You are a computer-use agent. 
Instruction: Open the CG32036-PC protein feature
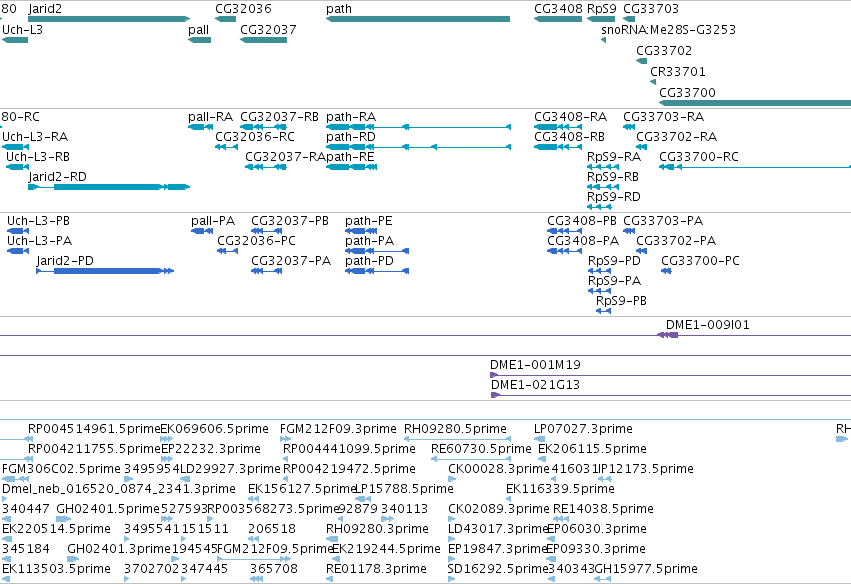[x=227, y=251]
